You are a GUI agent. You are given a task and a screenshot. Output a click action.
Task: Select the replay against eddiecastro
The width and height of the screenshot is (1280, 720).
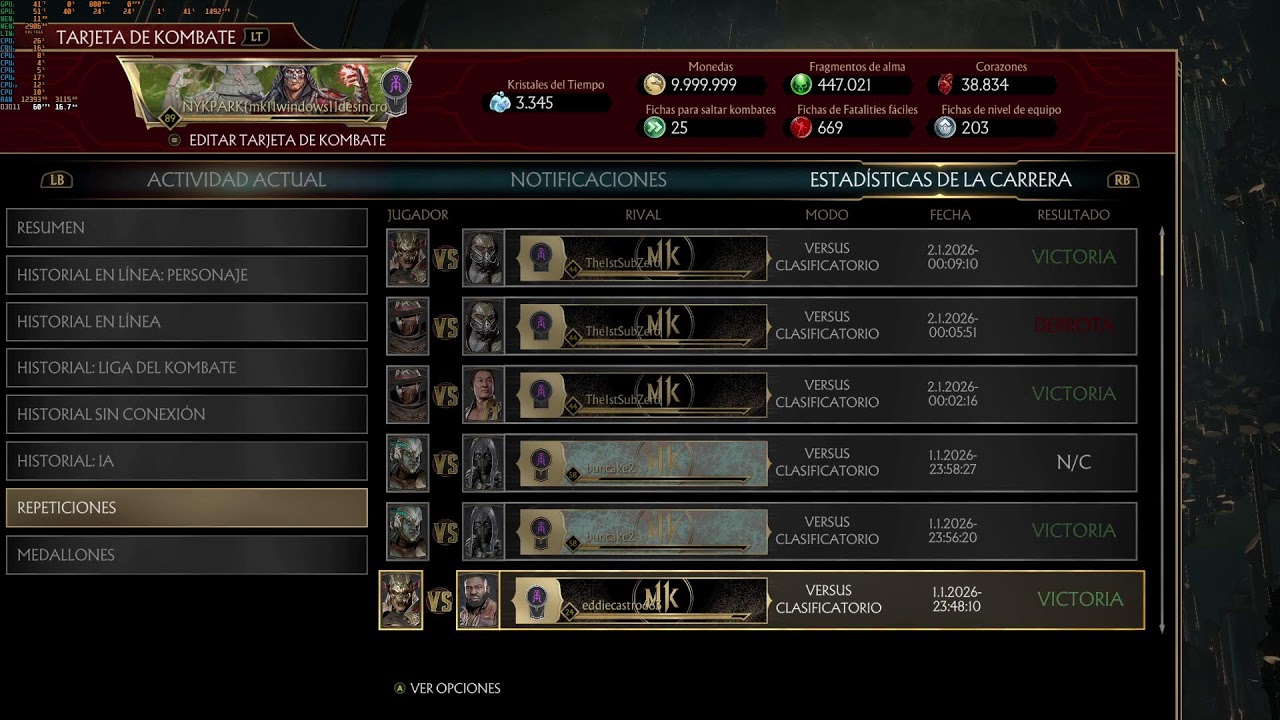coord(761,600)
